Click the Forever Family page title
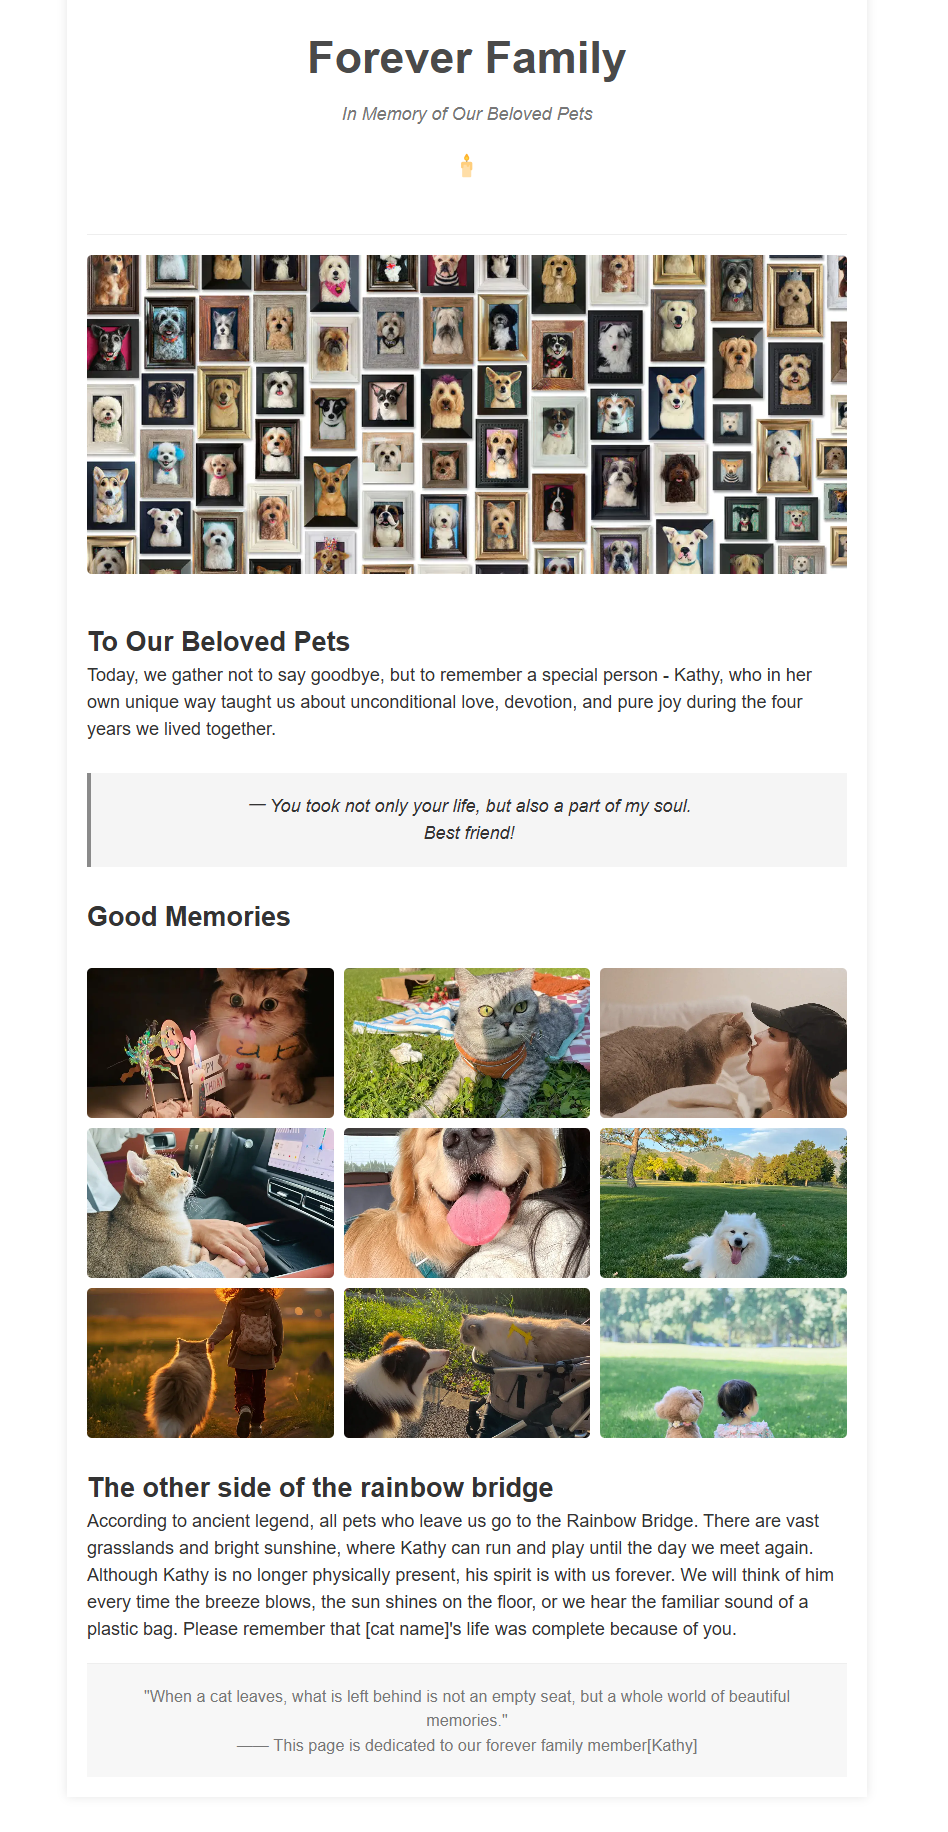Image resolution: width=948 pixels, height=1832 pixels. (467, 58)
